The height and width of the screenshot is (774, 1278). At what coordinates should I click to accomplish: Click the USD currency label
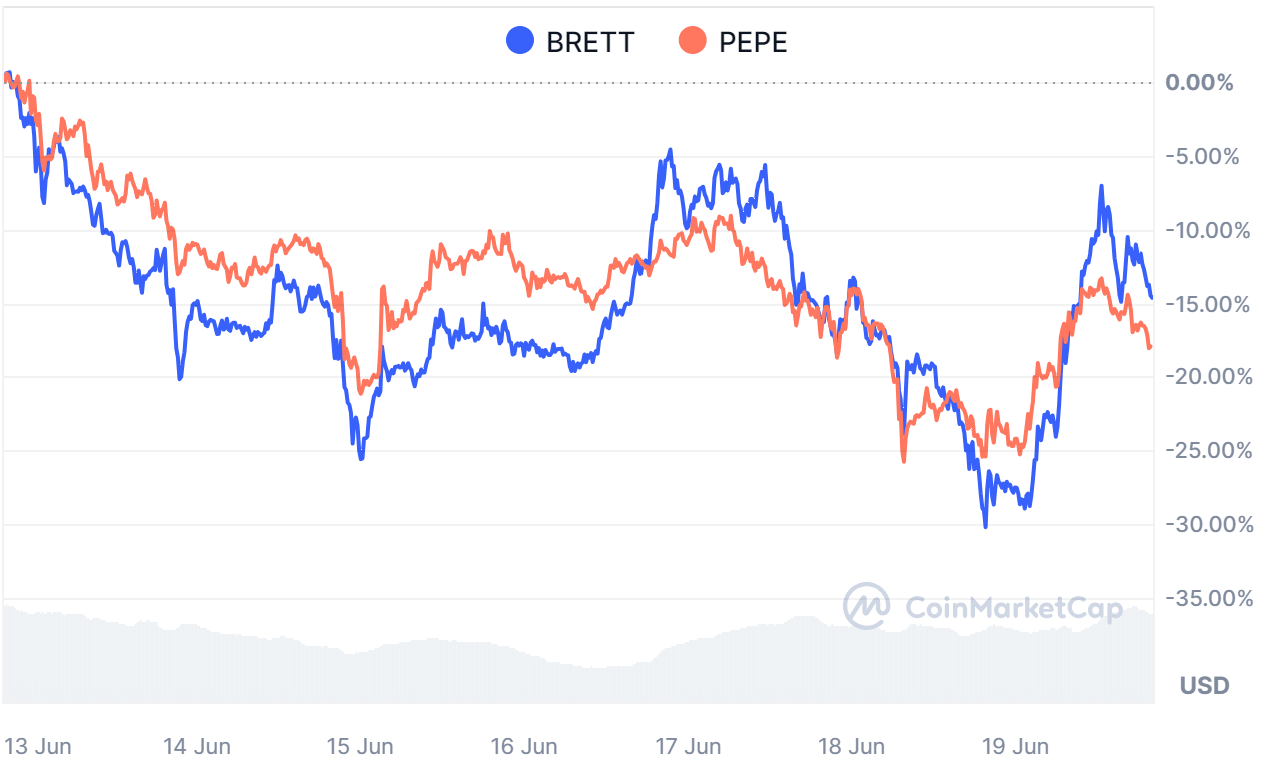click(x=1204, y=686)
